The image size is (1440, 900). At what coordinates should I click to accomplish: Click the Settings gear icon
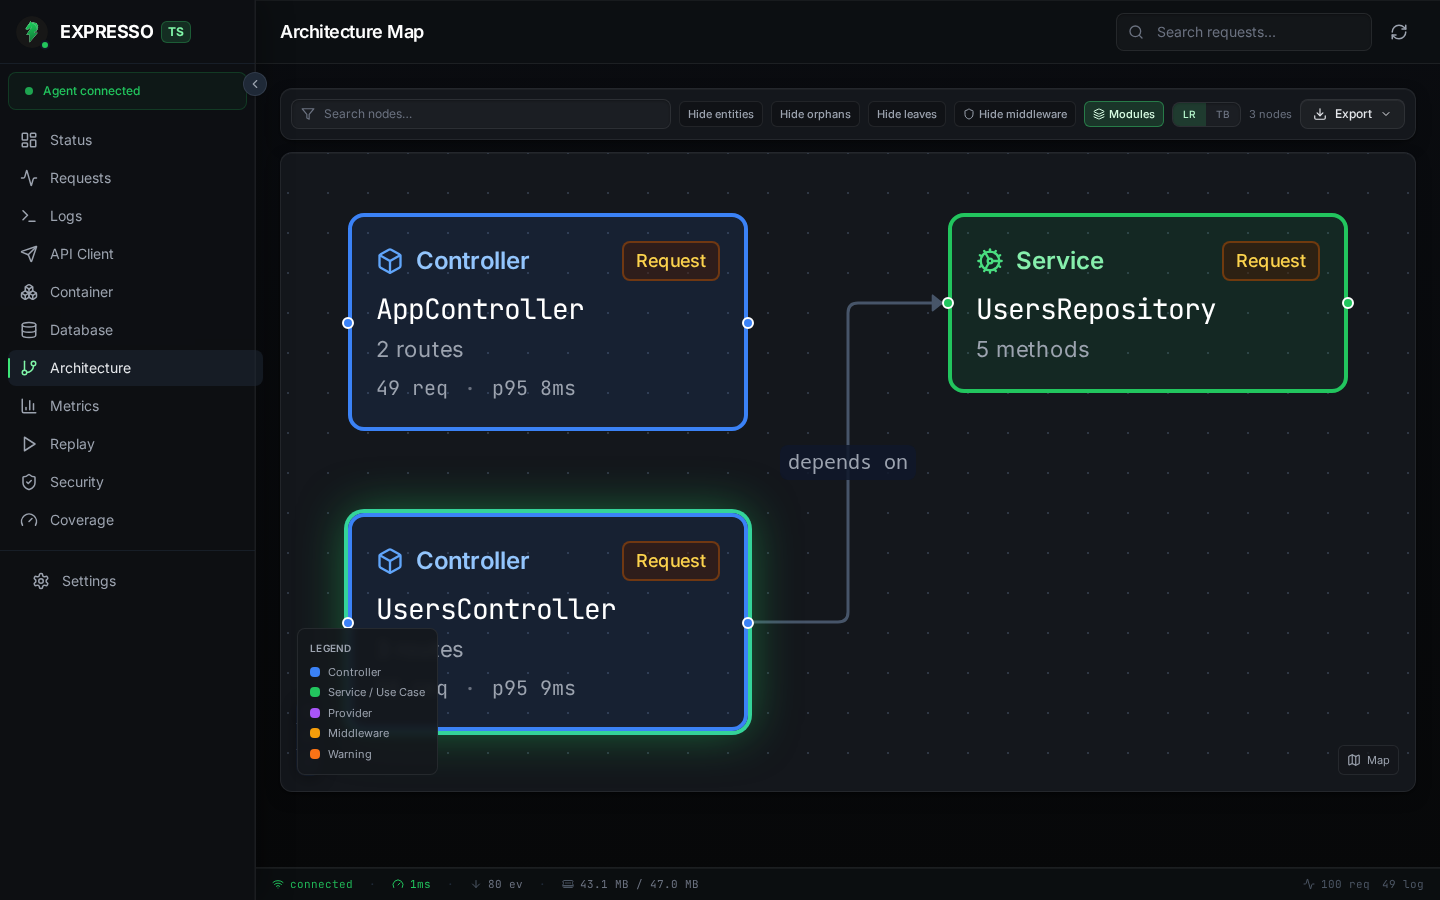[x=41, y=581]
